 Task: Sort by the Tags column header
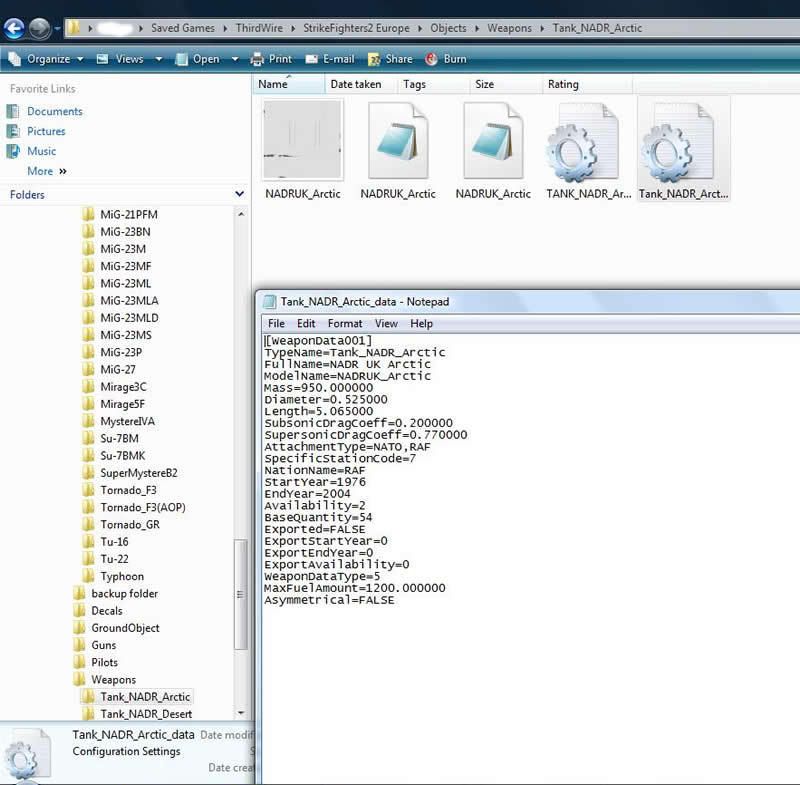433,84
